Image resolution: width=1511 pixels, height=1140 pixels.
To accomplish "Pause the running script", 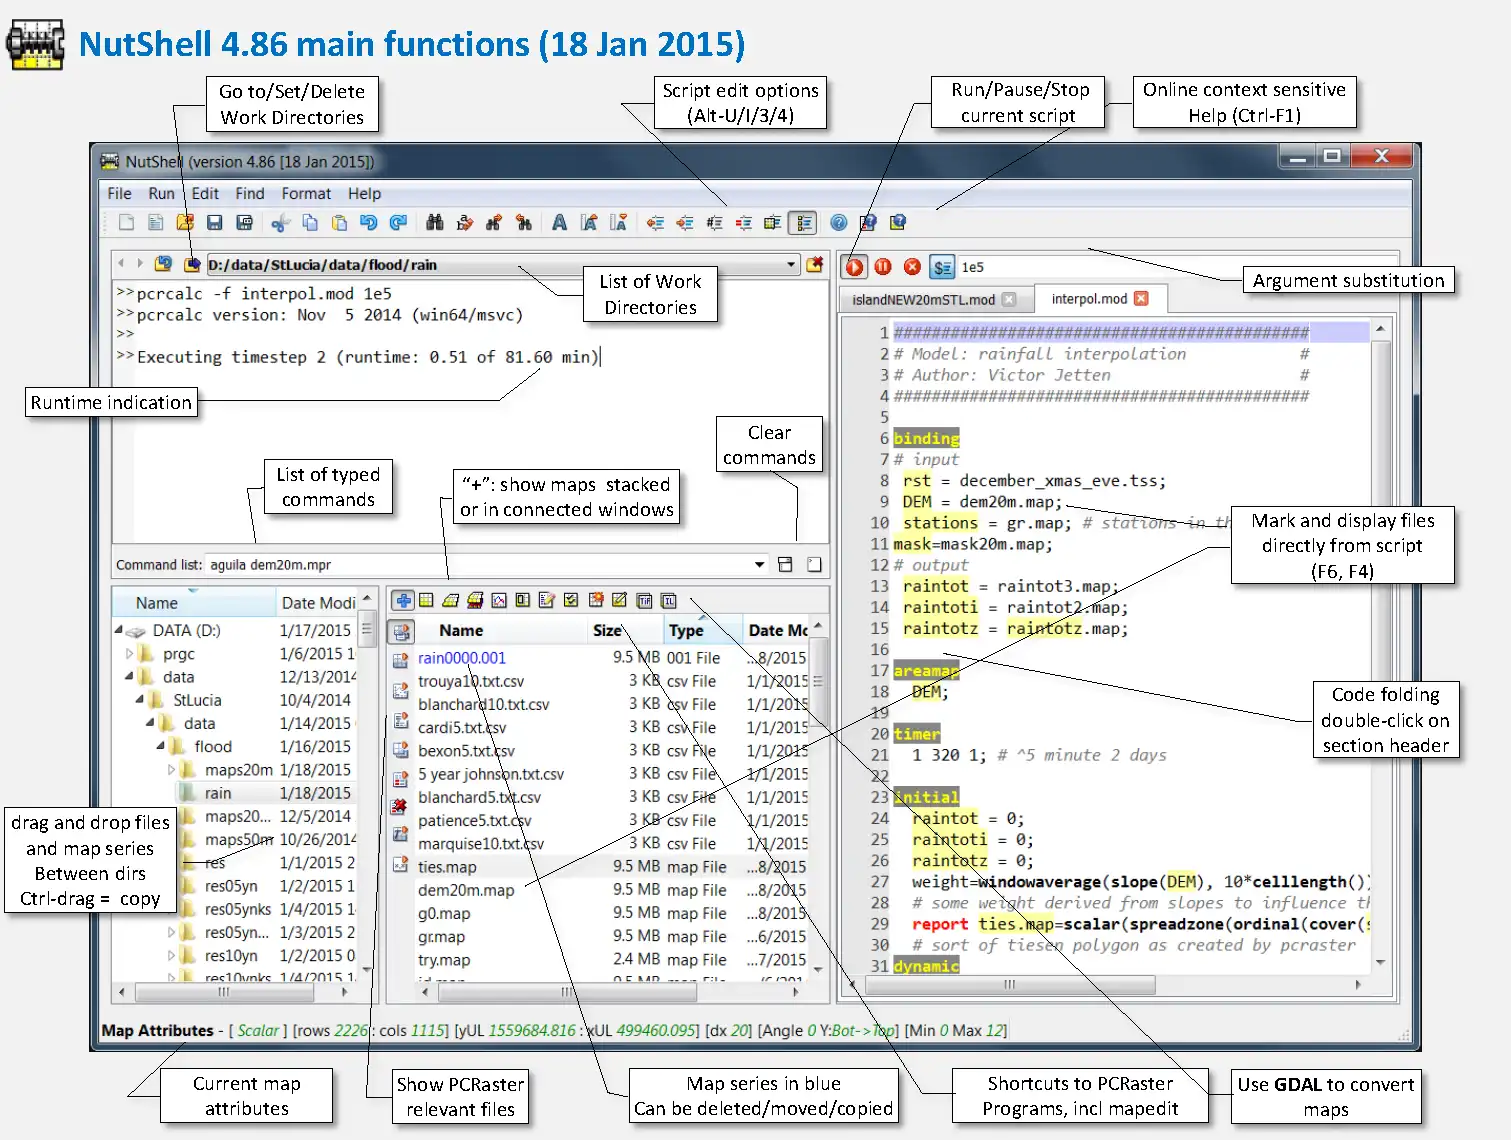I will click(883, 266).
